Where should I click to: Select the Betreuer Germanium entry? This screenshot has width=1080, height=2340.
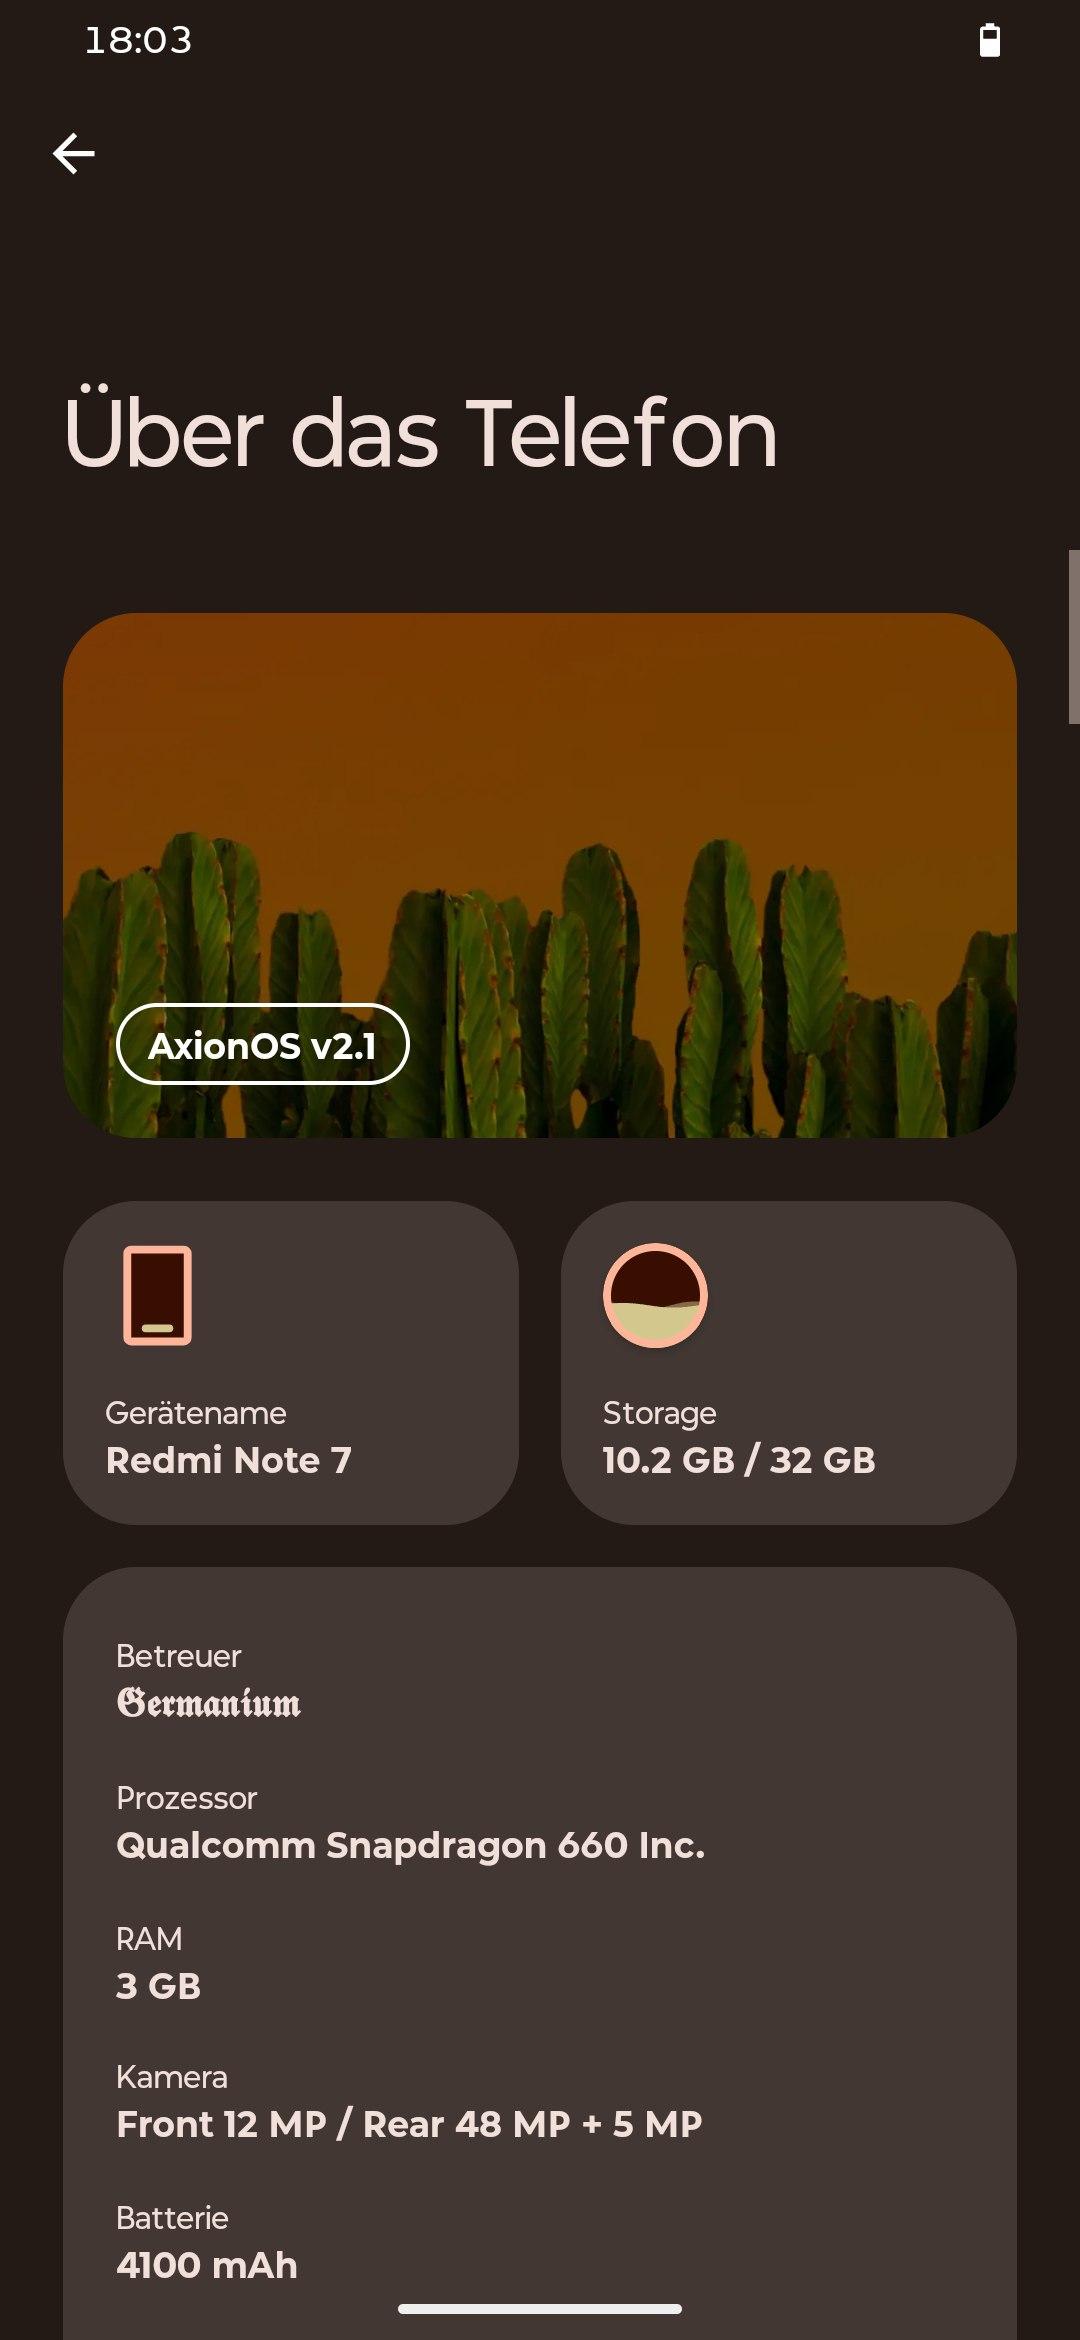[540, 1681]
